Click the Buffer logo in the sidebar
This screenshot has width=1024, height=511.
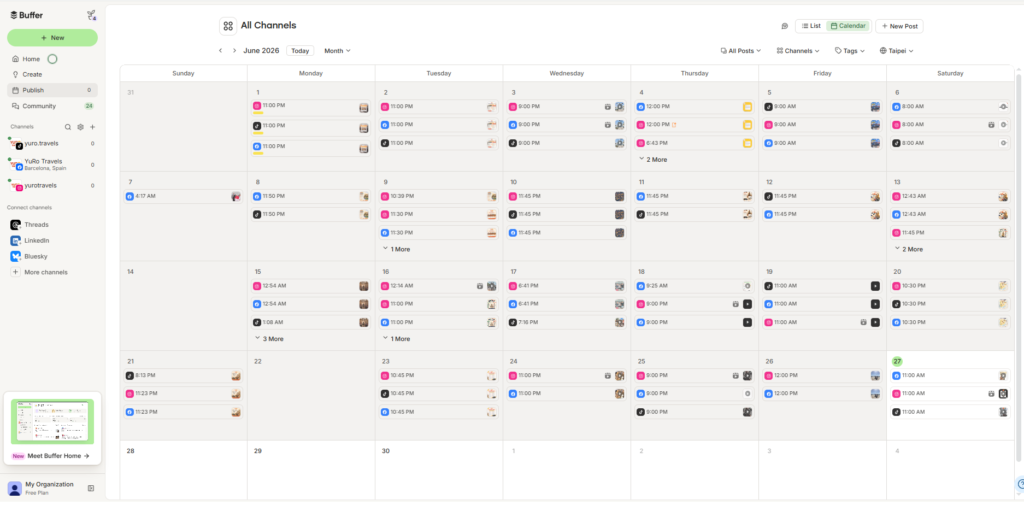(x=27, y=15)
